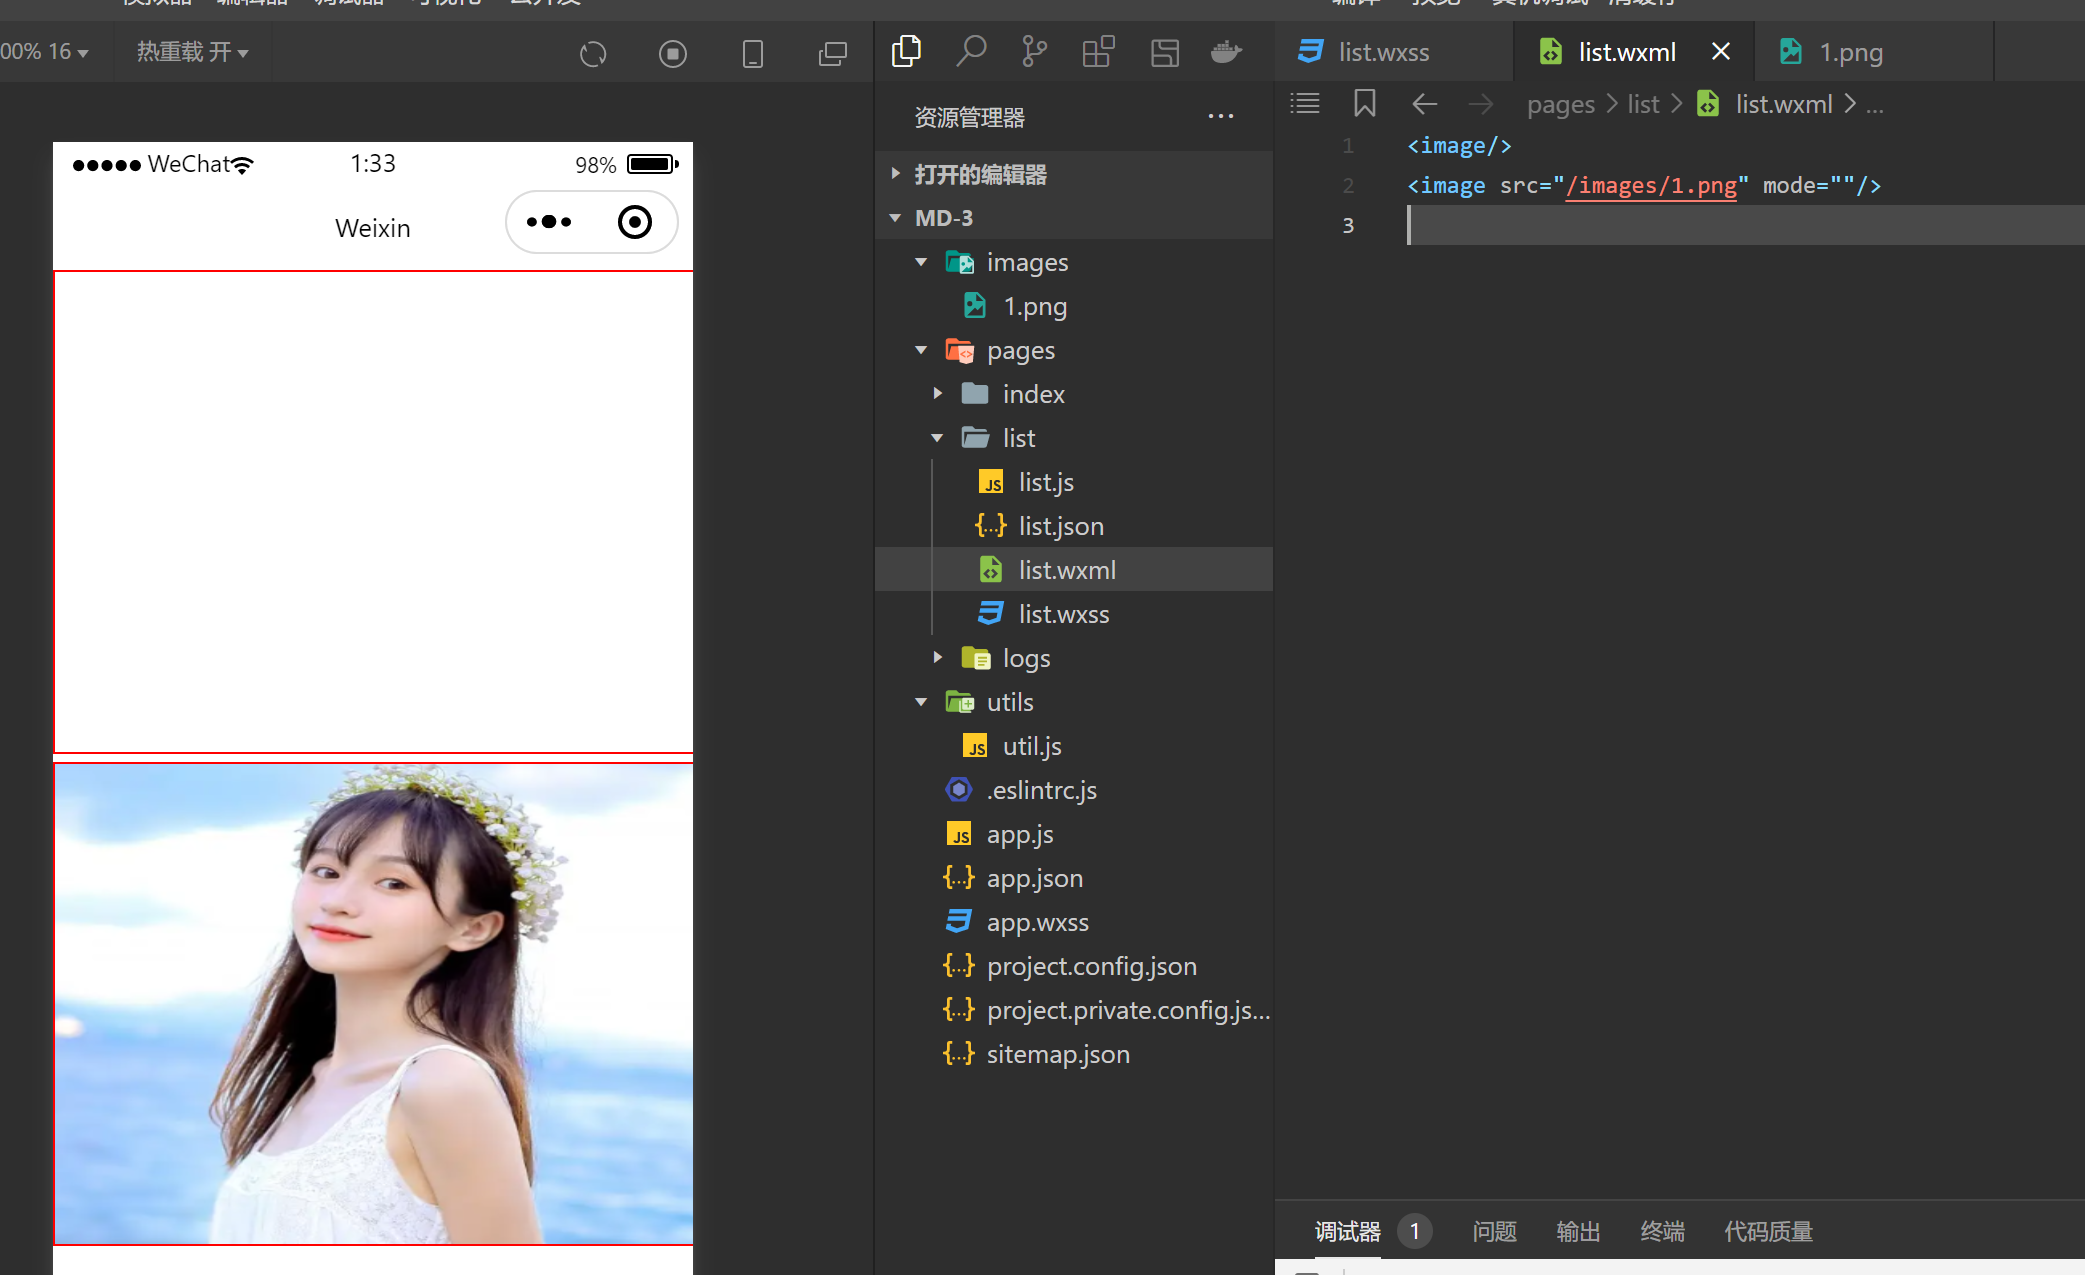This screenshot has height=1275, width=2085.
Task: Click the three-dot menu in explorer header
Action: [x=1220, y=117]
